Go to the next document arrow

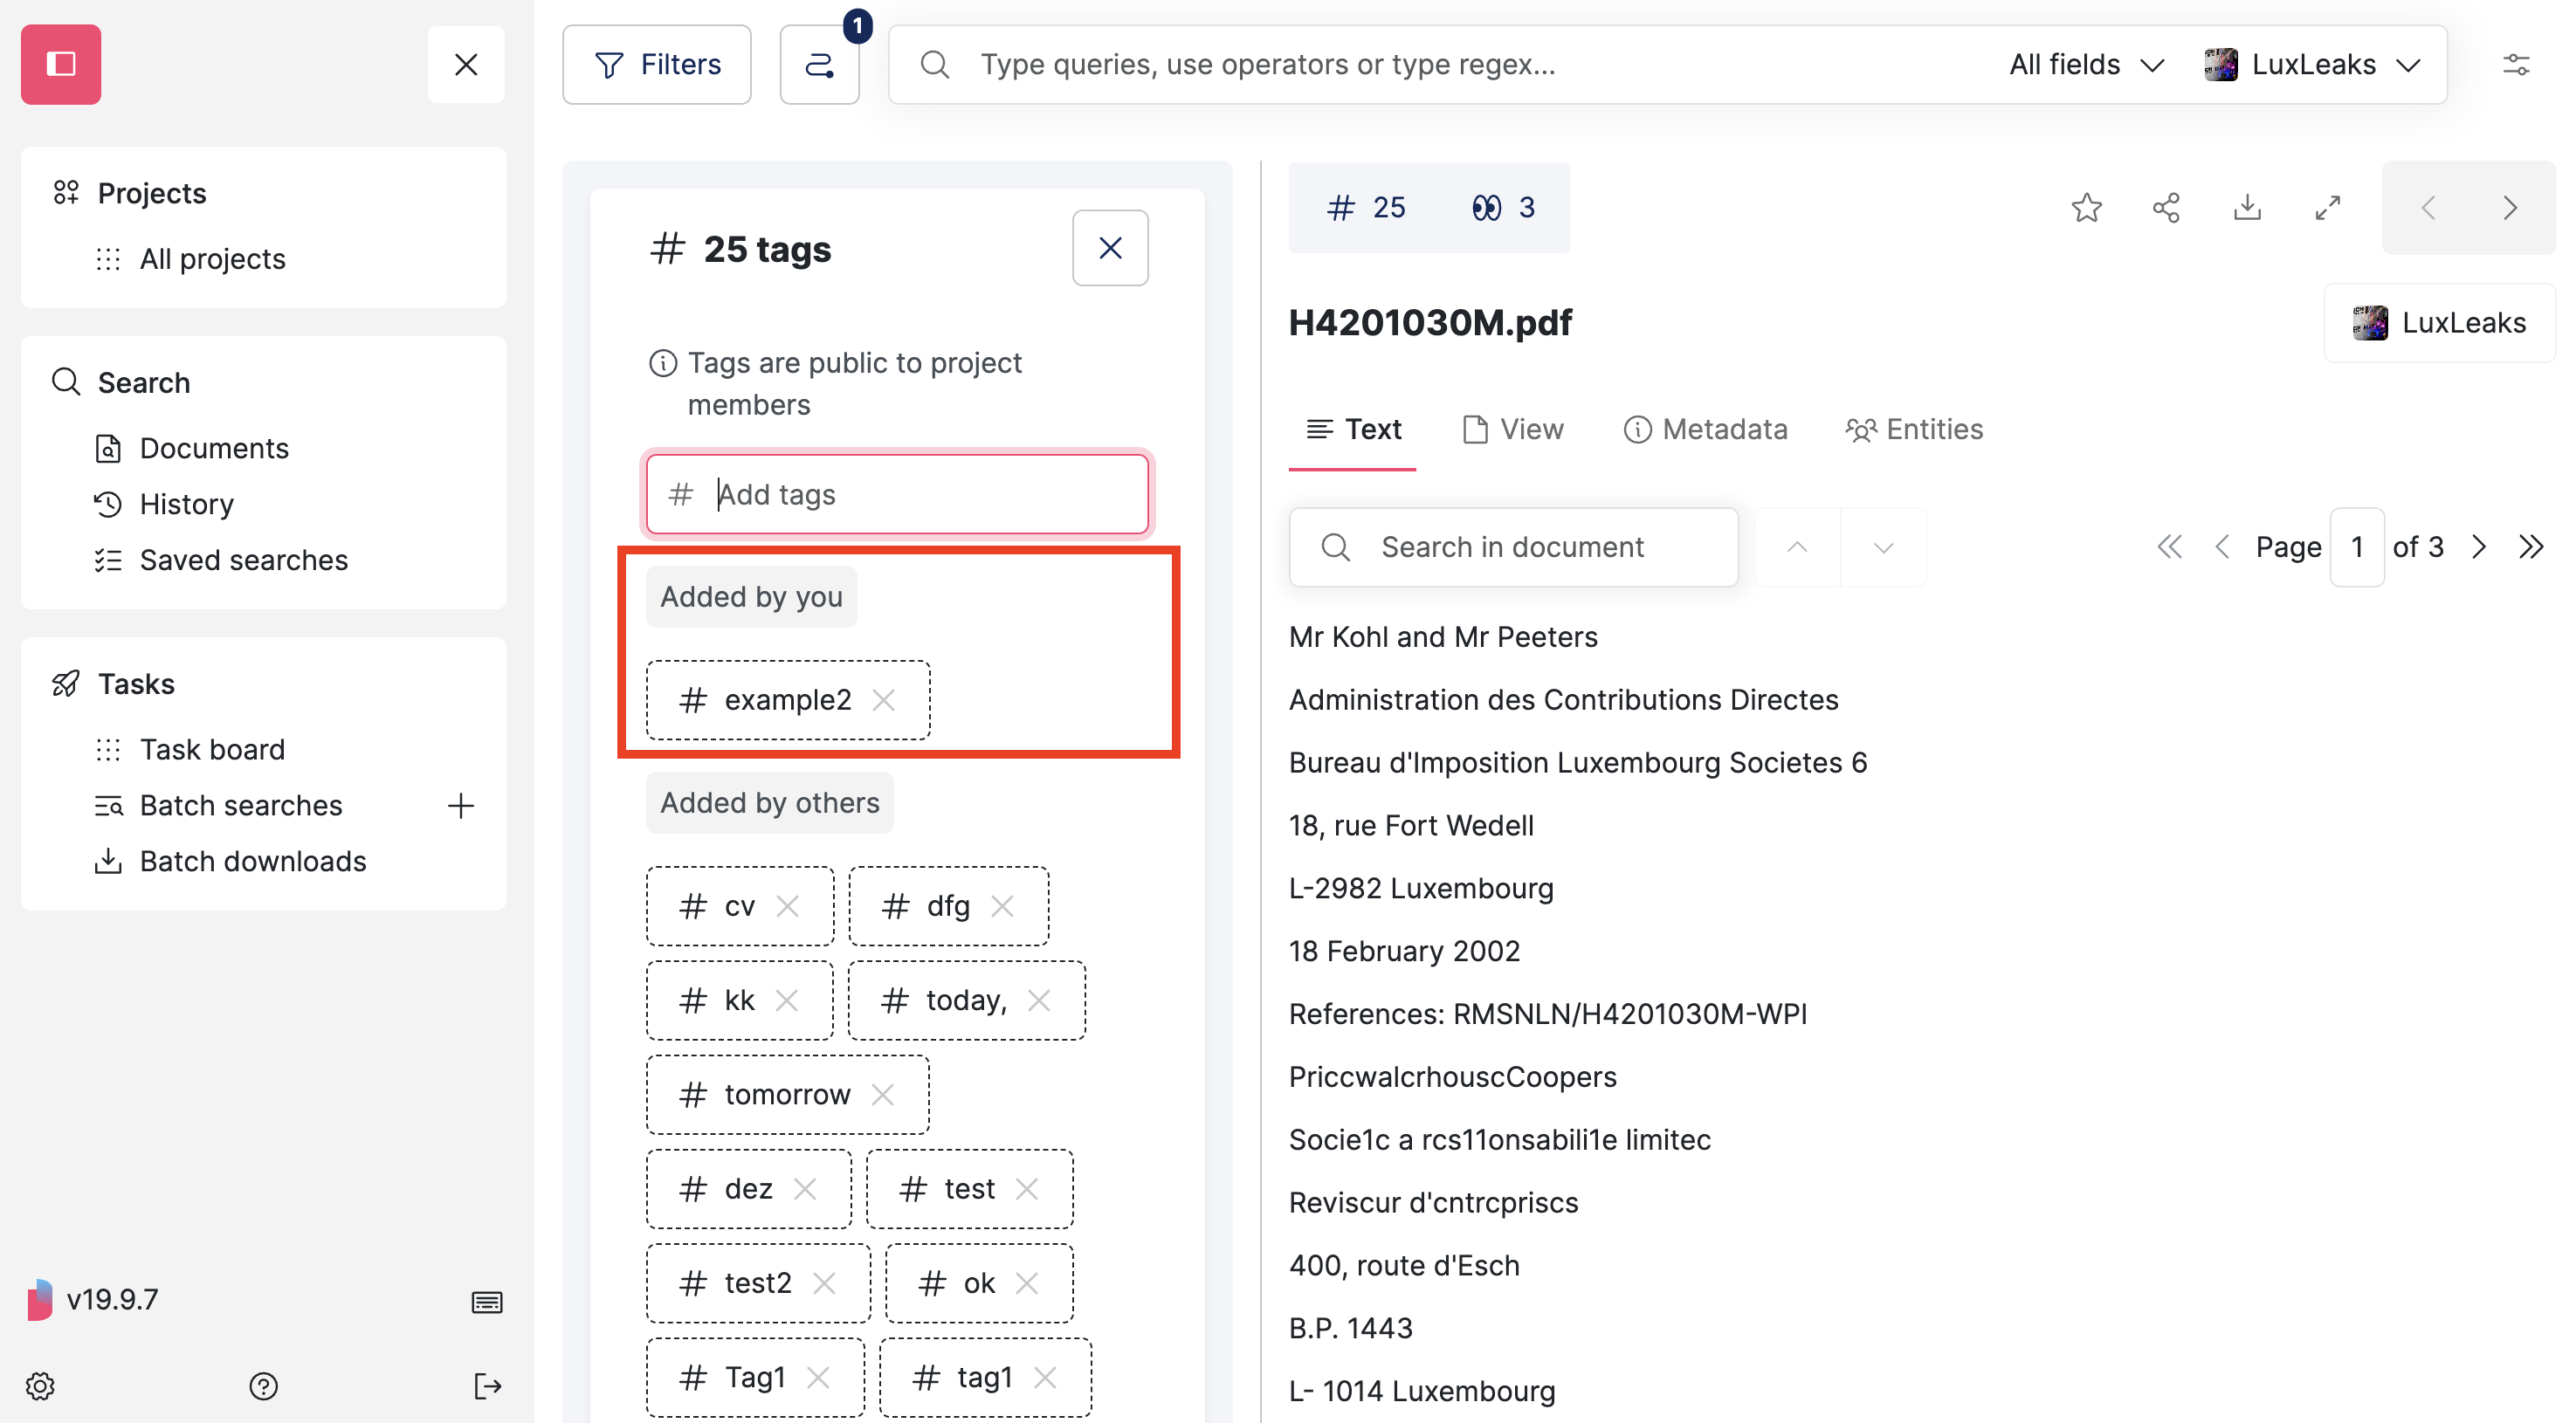(2509, 207)
